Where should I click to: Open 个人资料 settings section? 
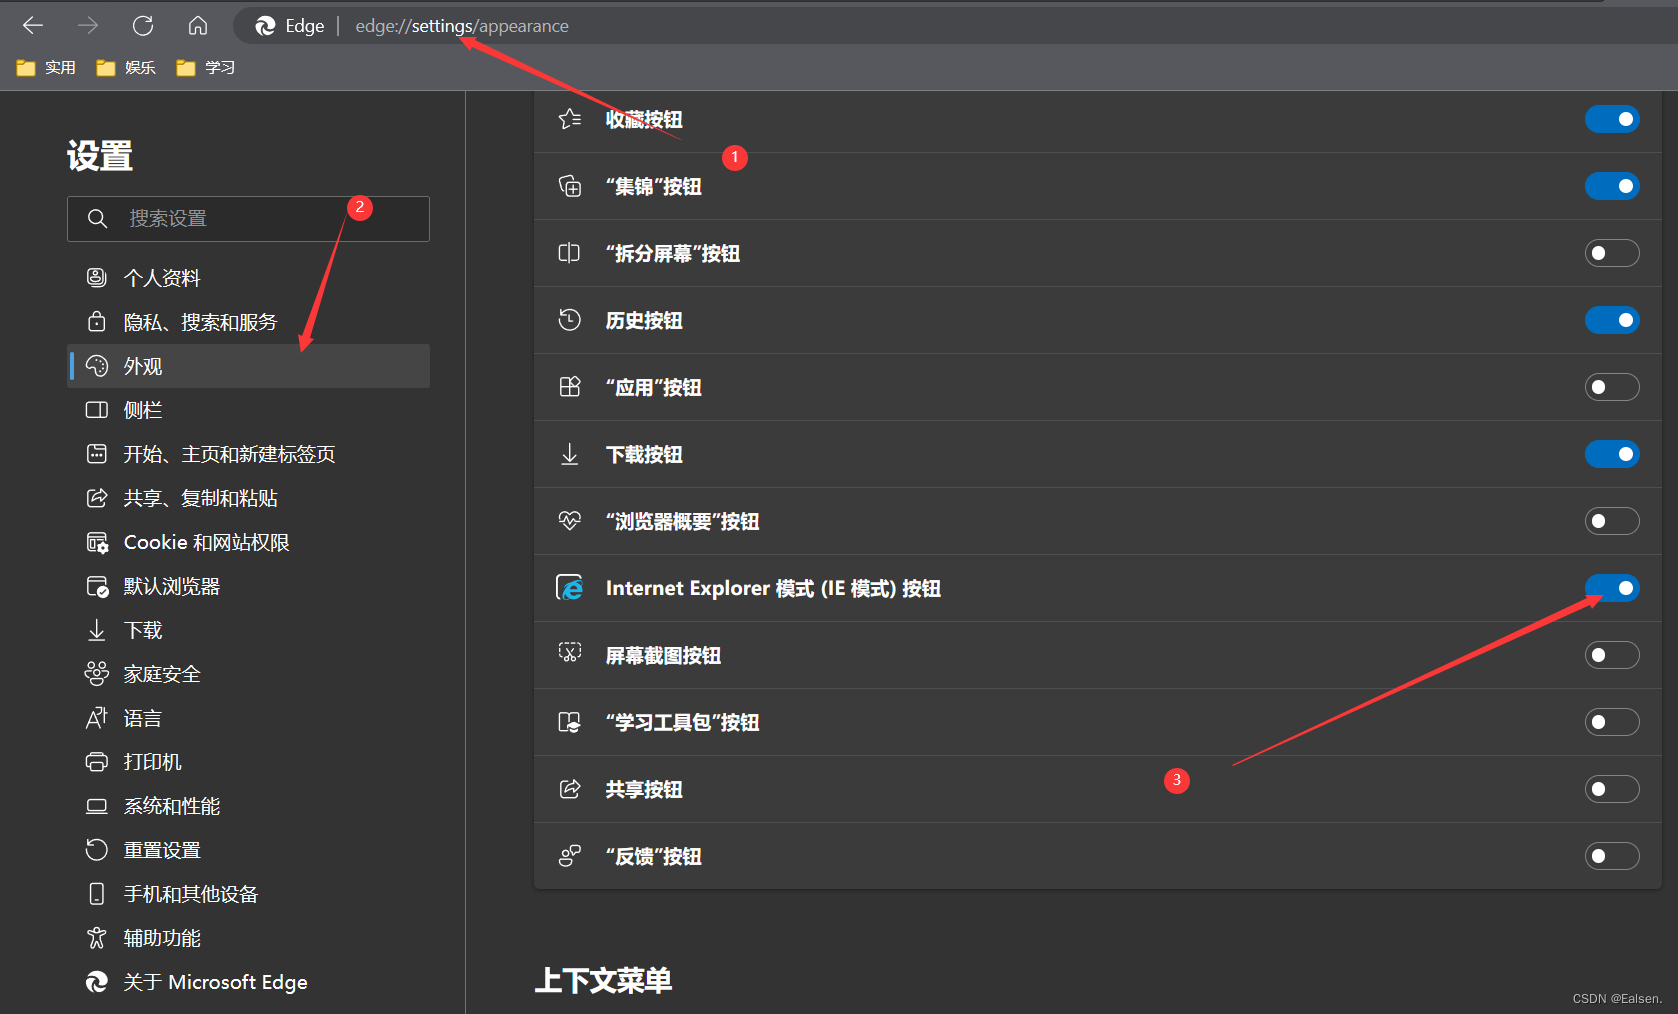click(x=249, y=278)
